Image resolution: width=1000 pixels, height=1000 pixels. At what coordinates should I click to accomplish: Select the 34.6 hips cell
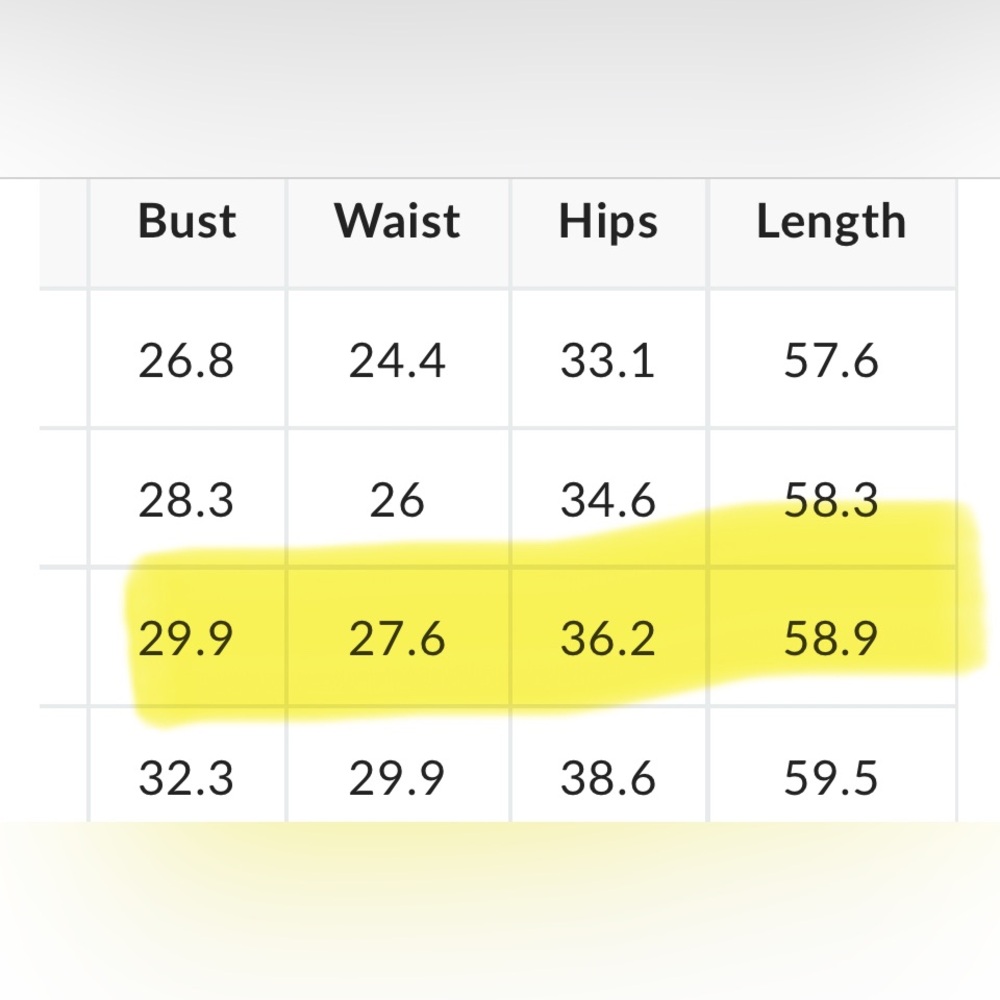pyautogui.click(x=608, y=499)
